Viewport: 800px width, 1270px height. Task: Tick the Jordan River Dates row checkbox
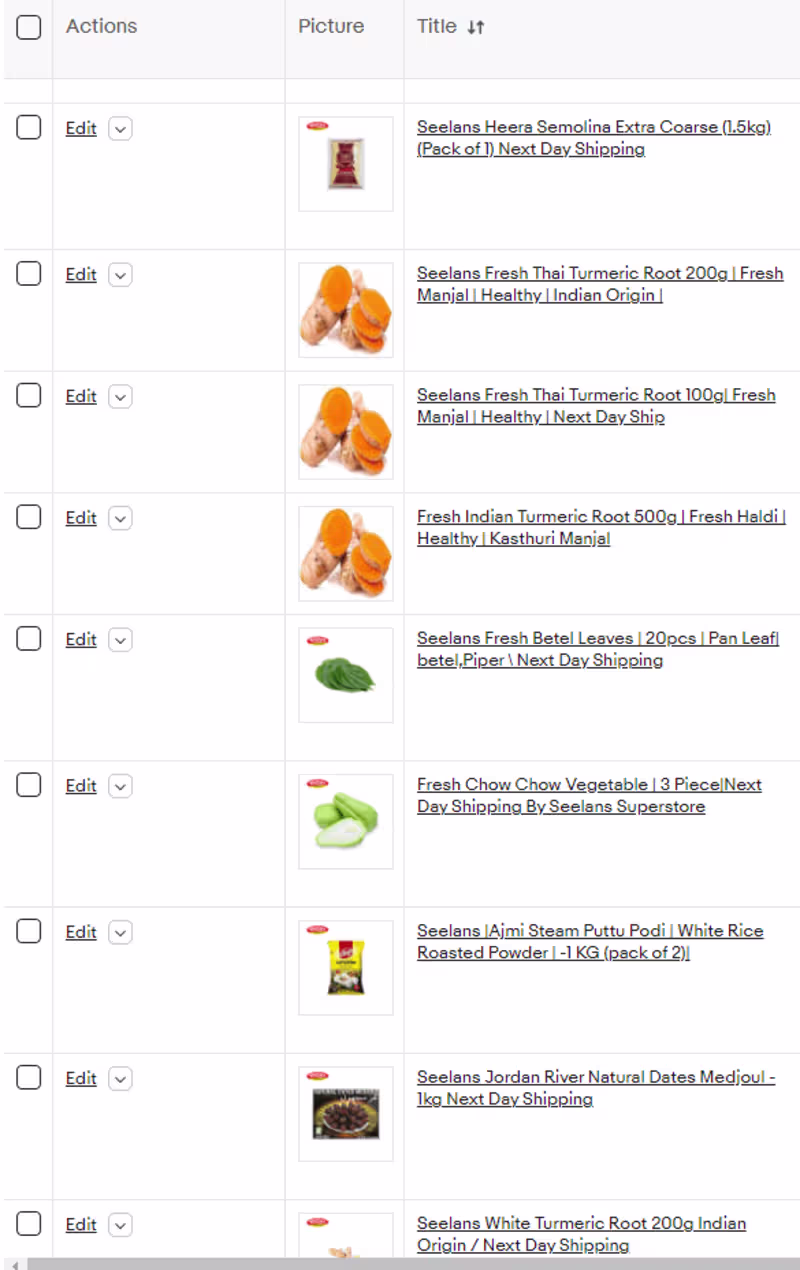(x=29, y=1077)
